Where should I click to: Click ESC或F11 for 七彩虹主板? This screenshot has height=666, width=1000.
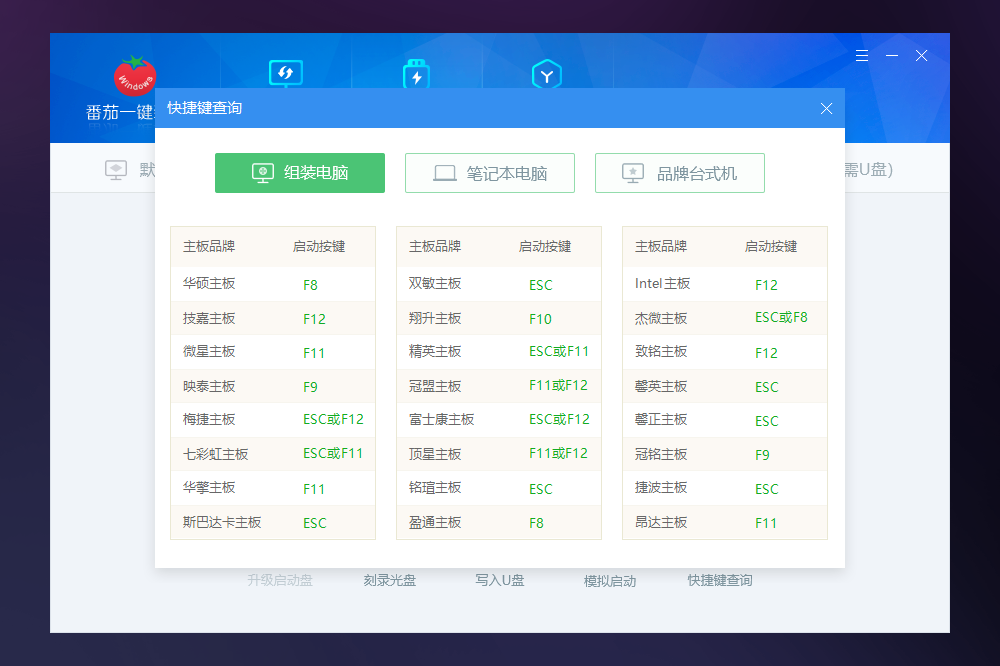coord(333,454)
